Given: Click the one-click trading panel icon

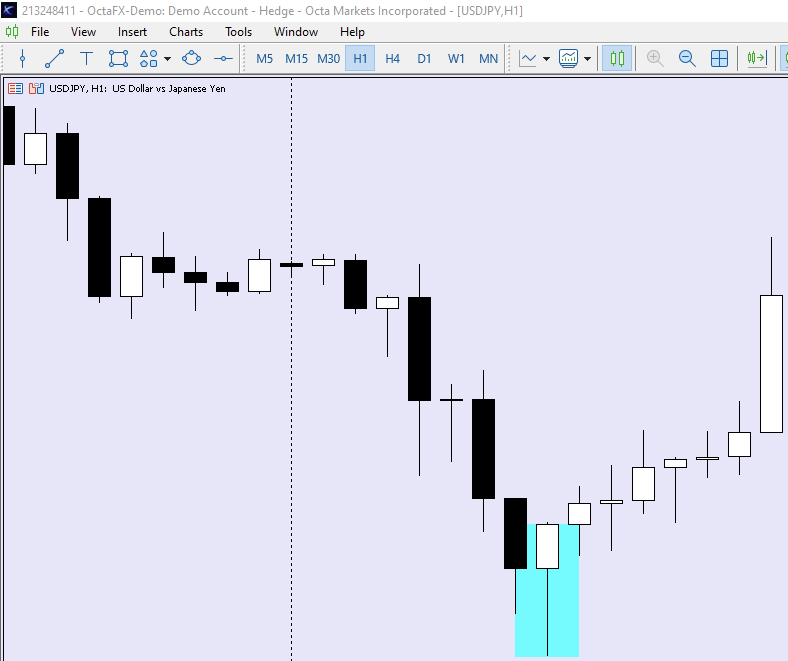Looking at the screenshot, I should click(x=36, y=89).
